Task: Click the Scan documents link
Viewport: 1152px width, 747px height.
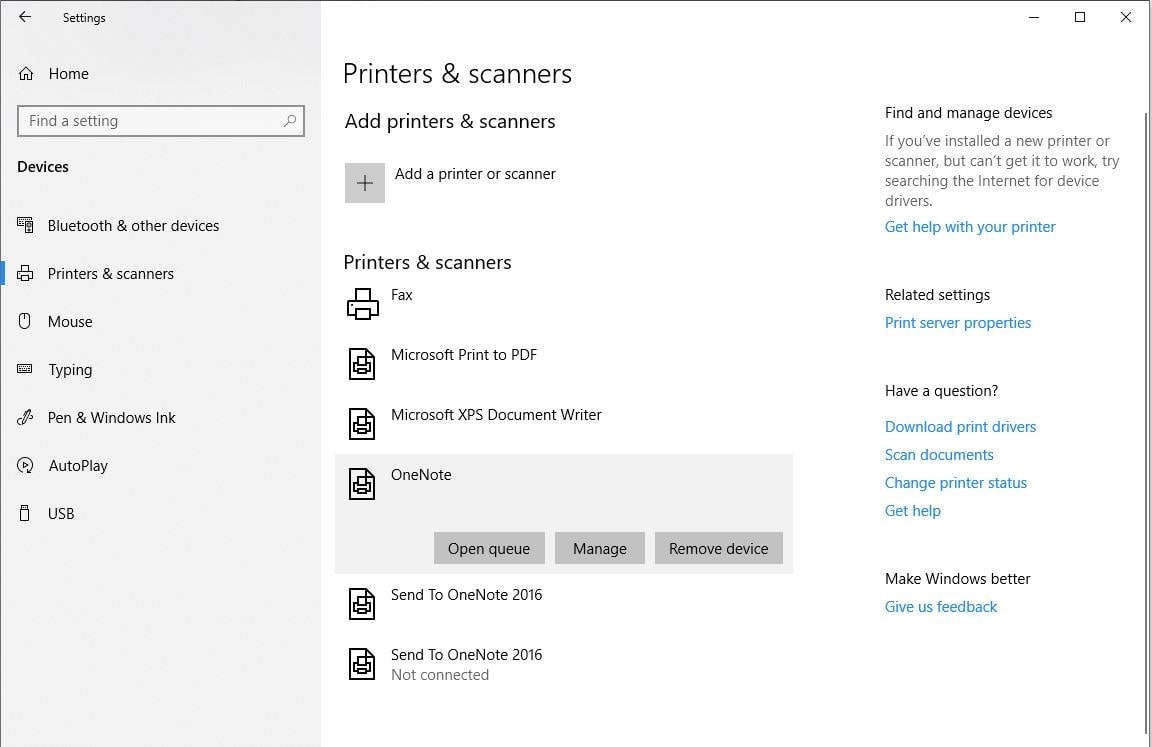Action: (x=939, y=455)
